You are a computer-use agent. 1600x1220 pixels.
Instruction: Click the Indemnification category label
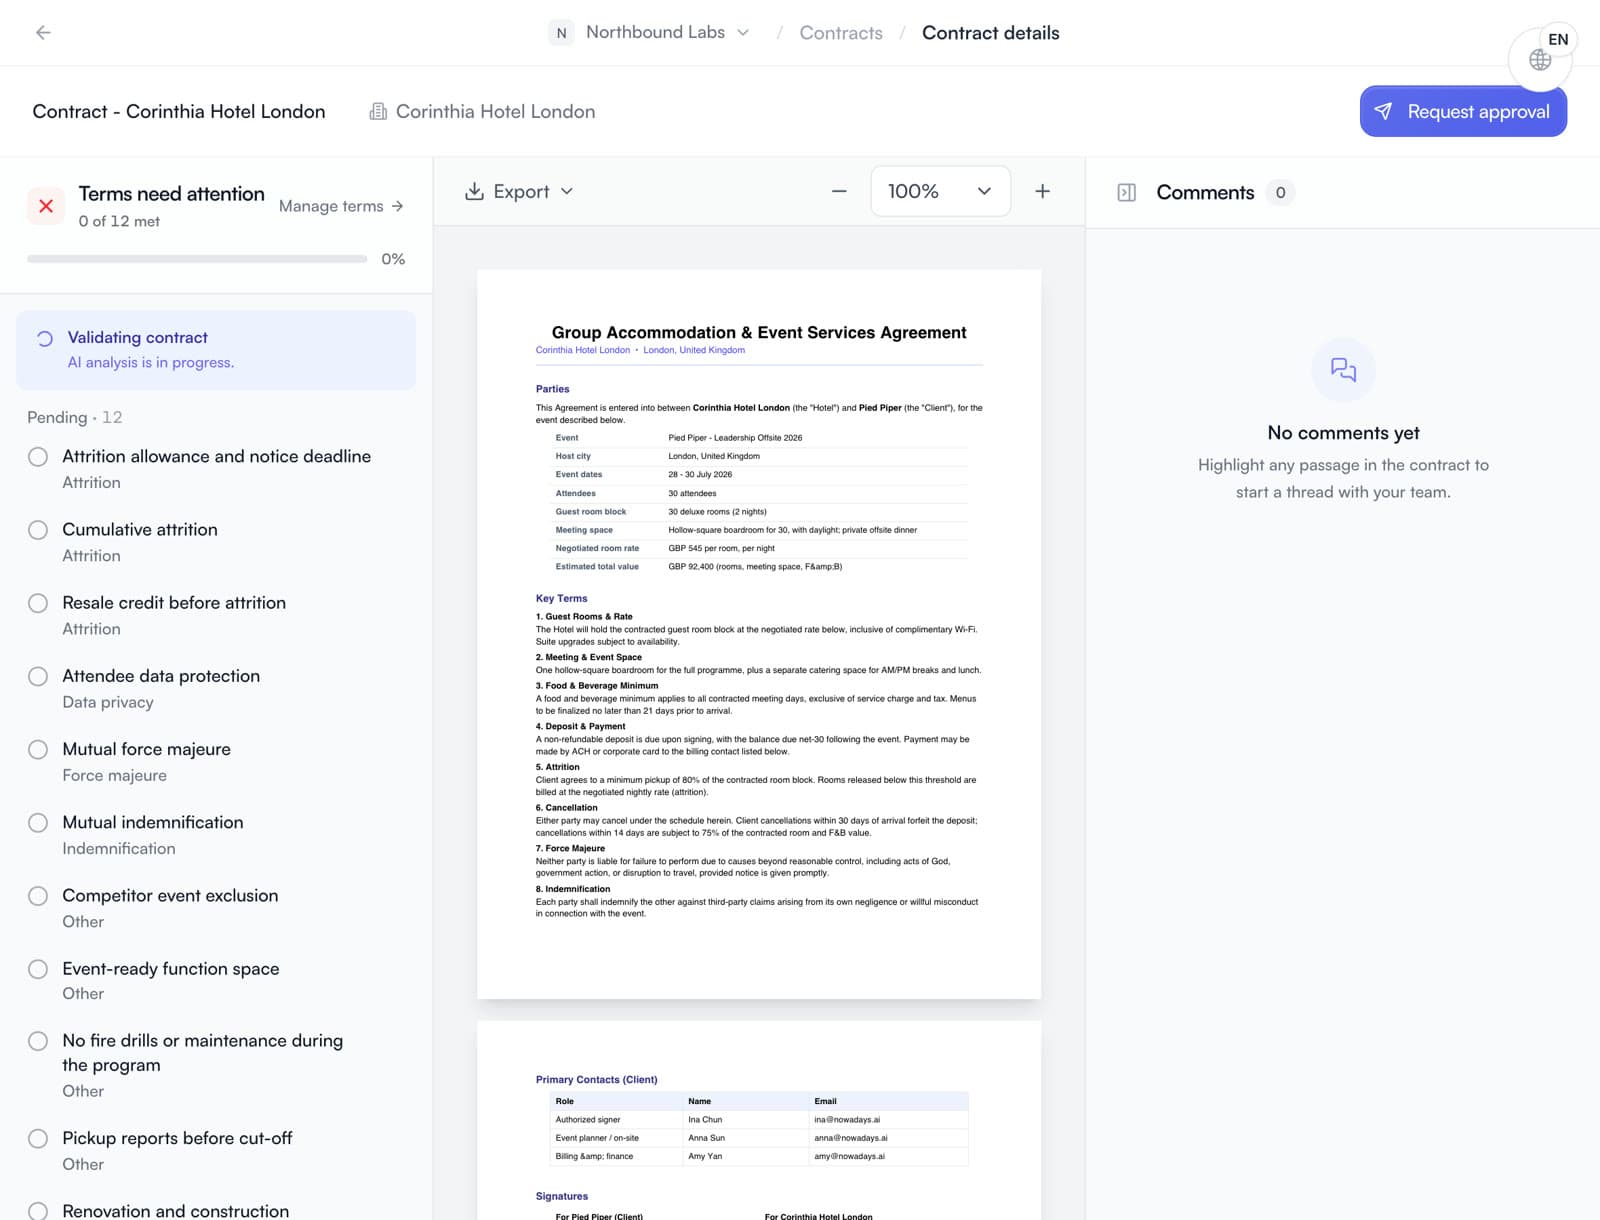119,848
